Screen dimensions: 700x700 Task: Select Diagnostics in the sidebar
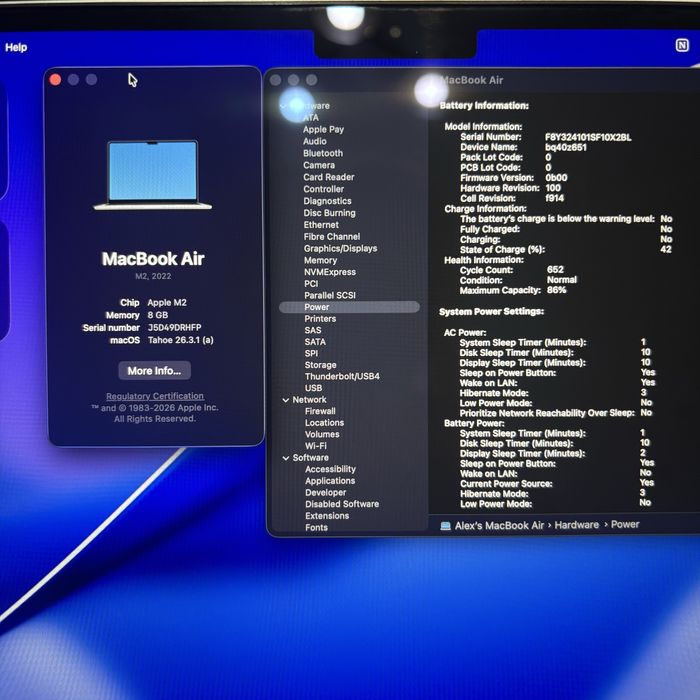(x=327, y=201)
